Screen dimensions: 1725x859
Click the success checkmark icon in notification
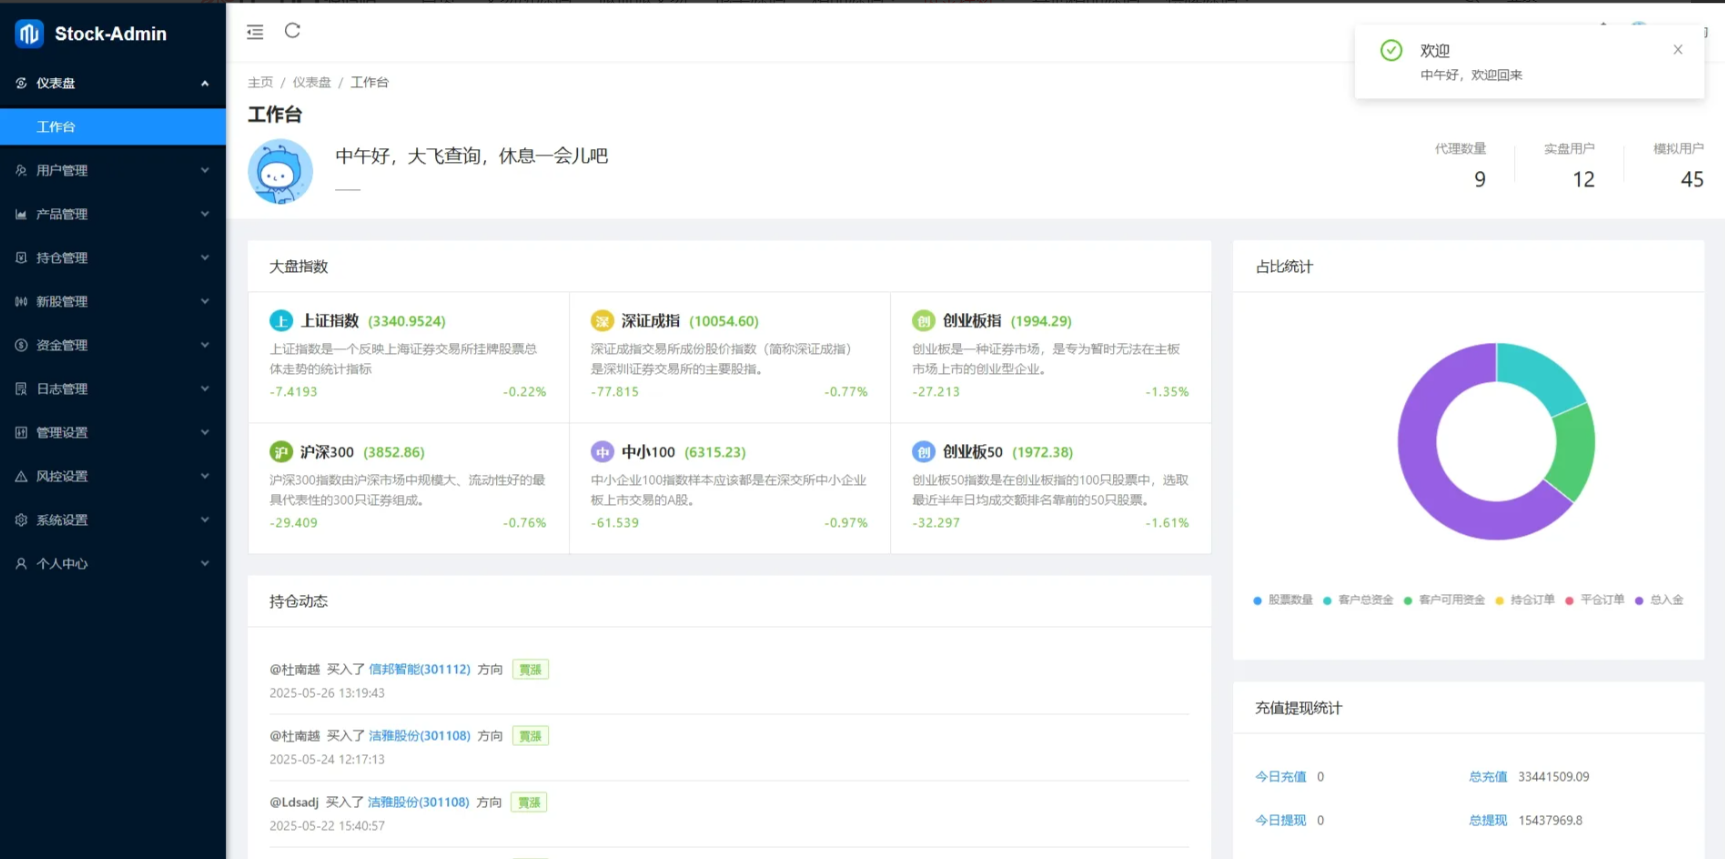point(1391,50)
